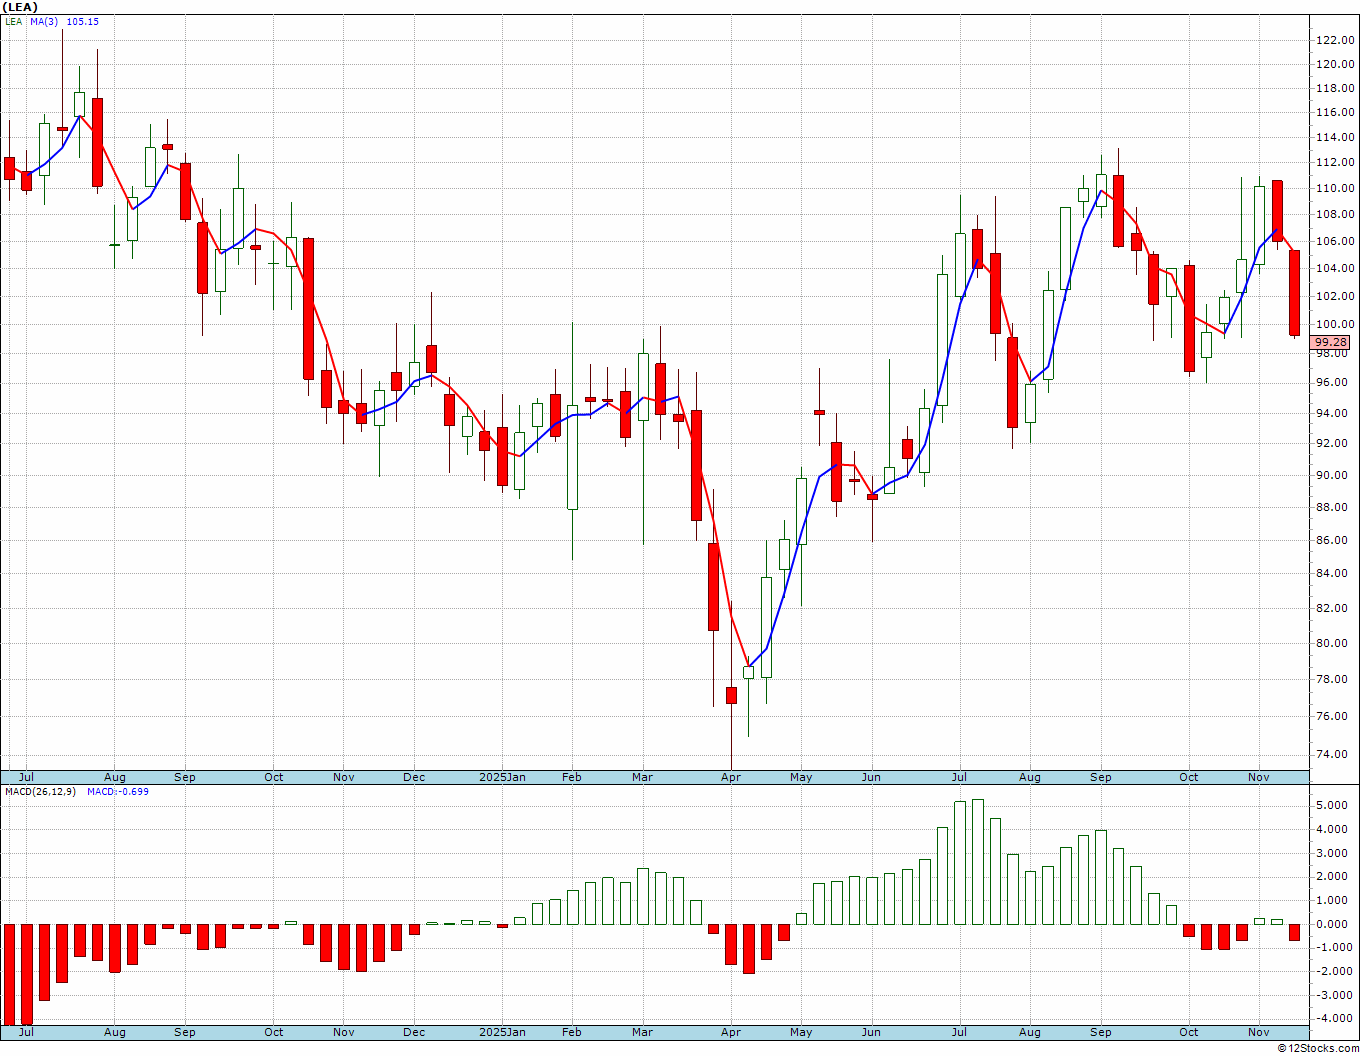Click the 110.00 price axis label

(x=1335, y=188)
